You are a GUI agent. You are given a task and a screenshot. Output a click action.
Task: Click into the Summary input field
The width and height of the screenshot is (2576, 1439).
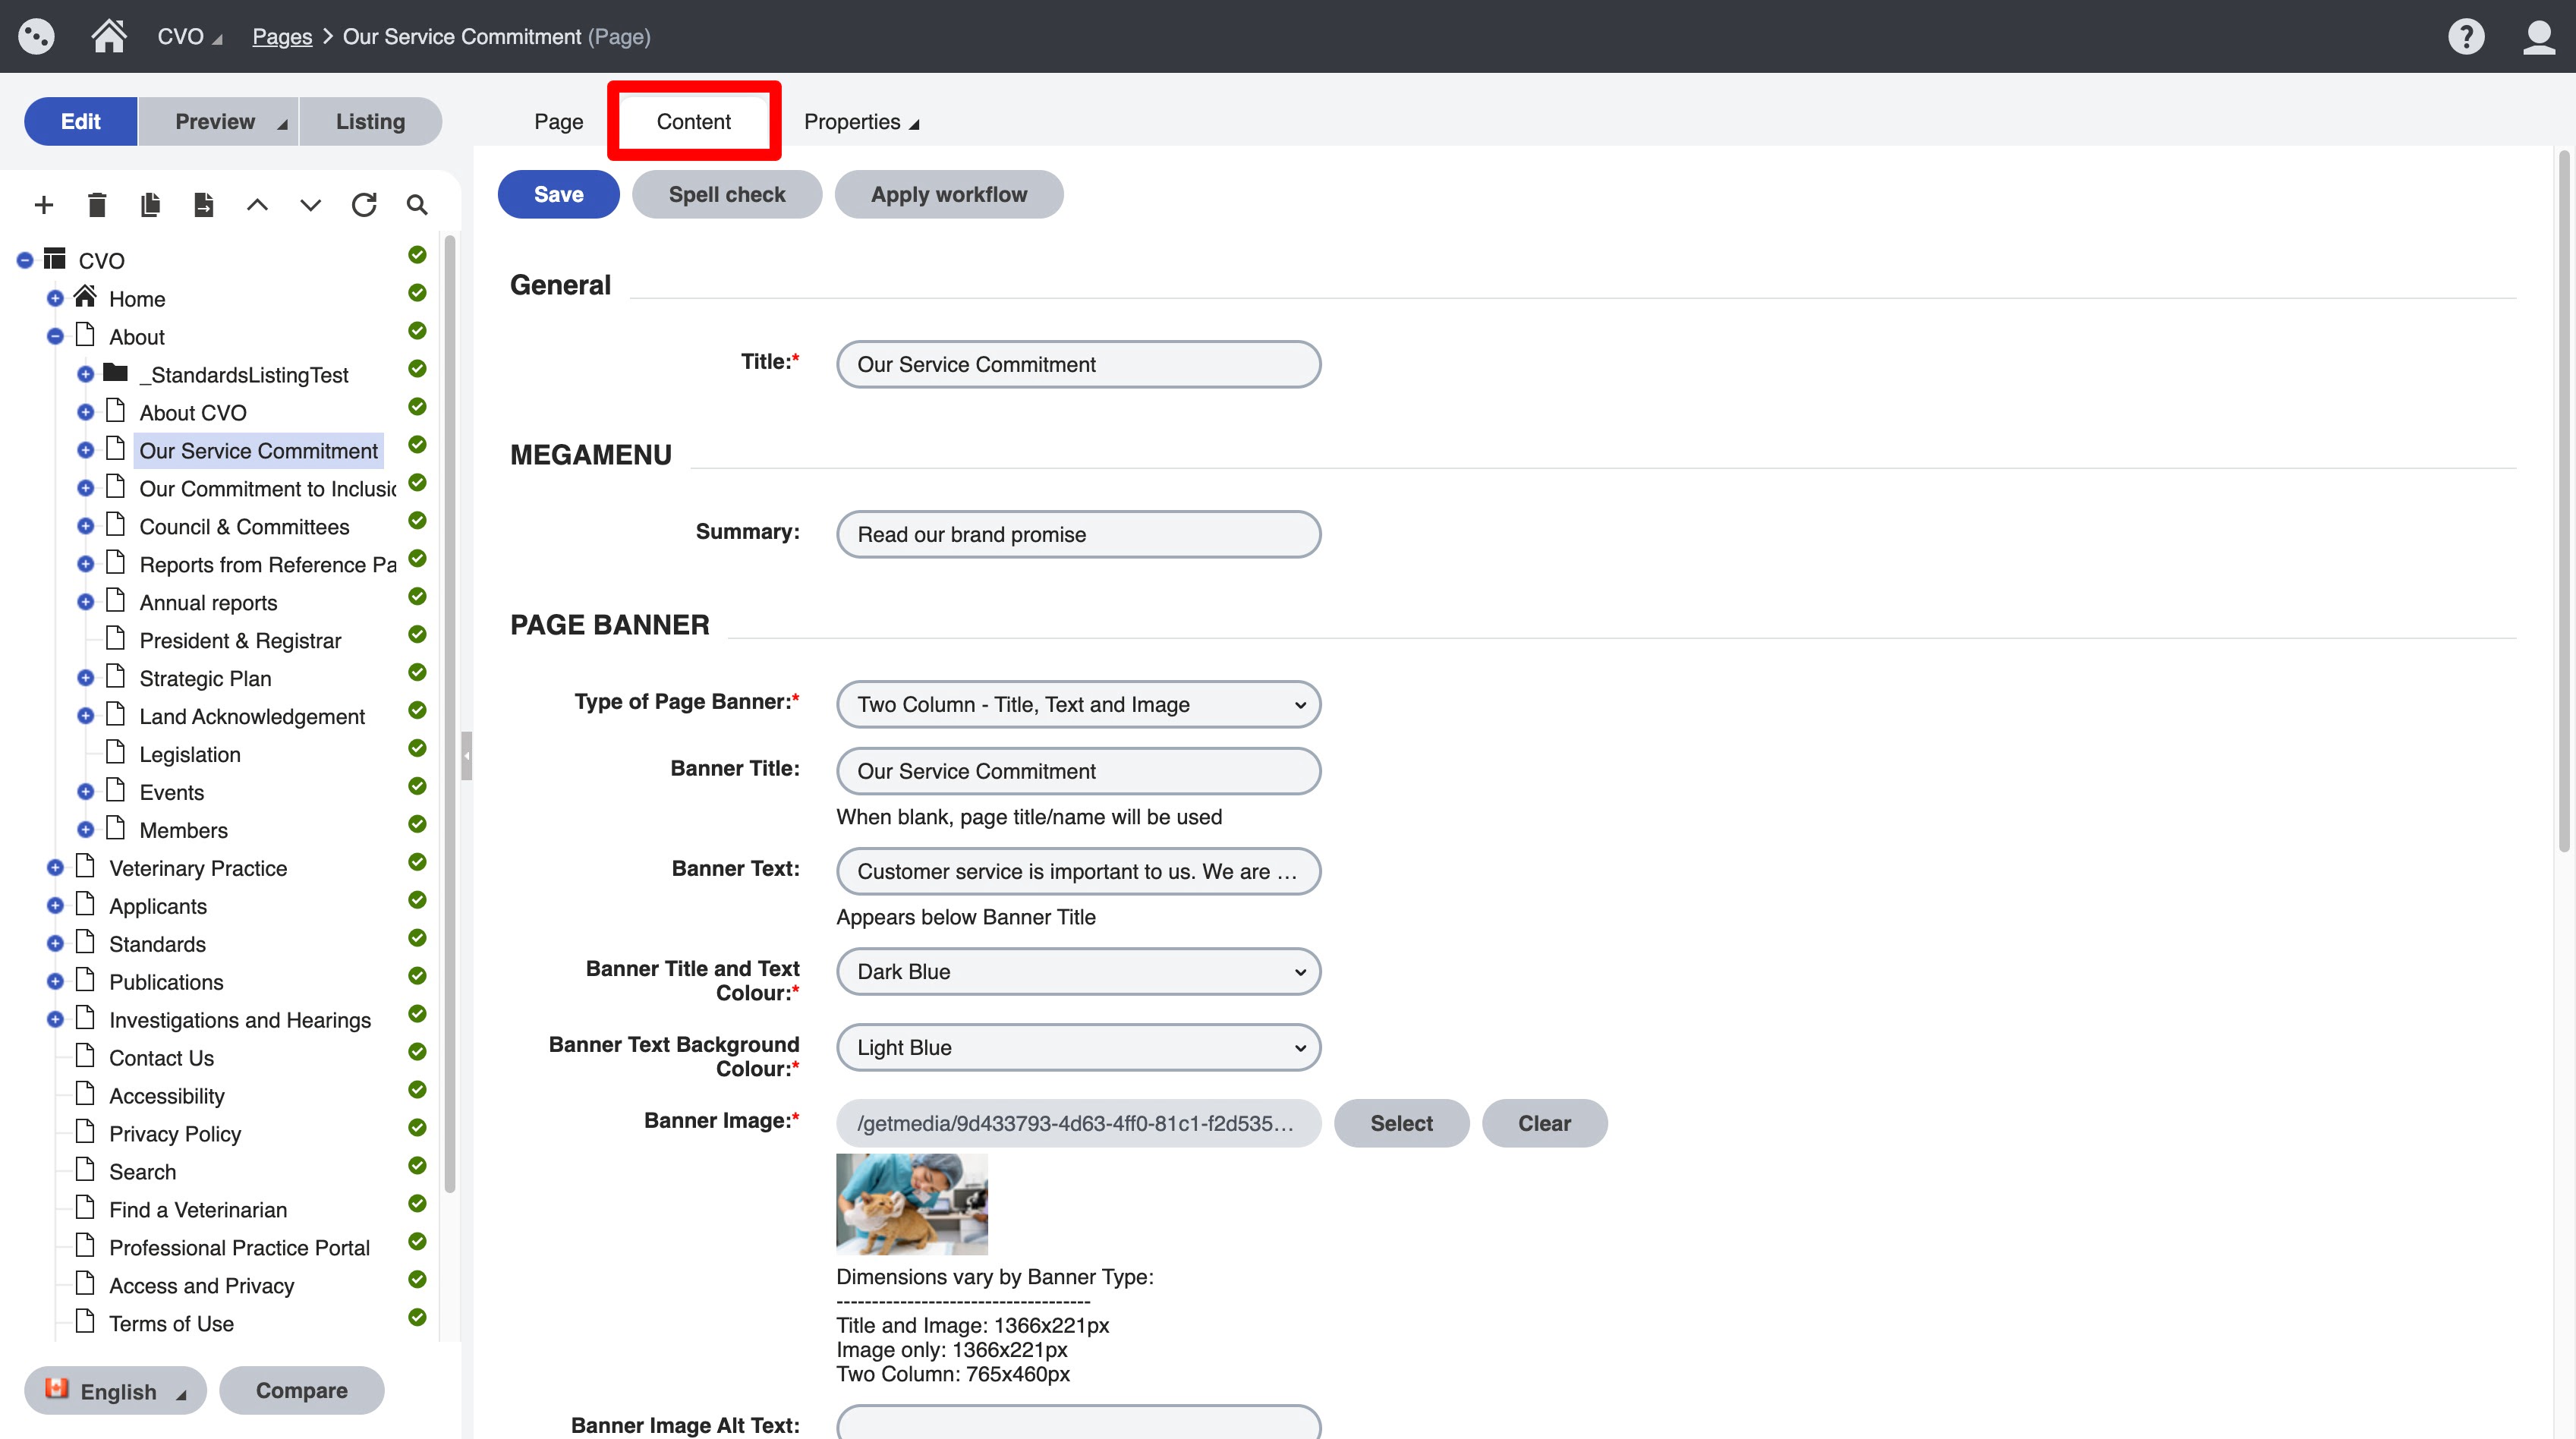tap(1078, 535)
